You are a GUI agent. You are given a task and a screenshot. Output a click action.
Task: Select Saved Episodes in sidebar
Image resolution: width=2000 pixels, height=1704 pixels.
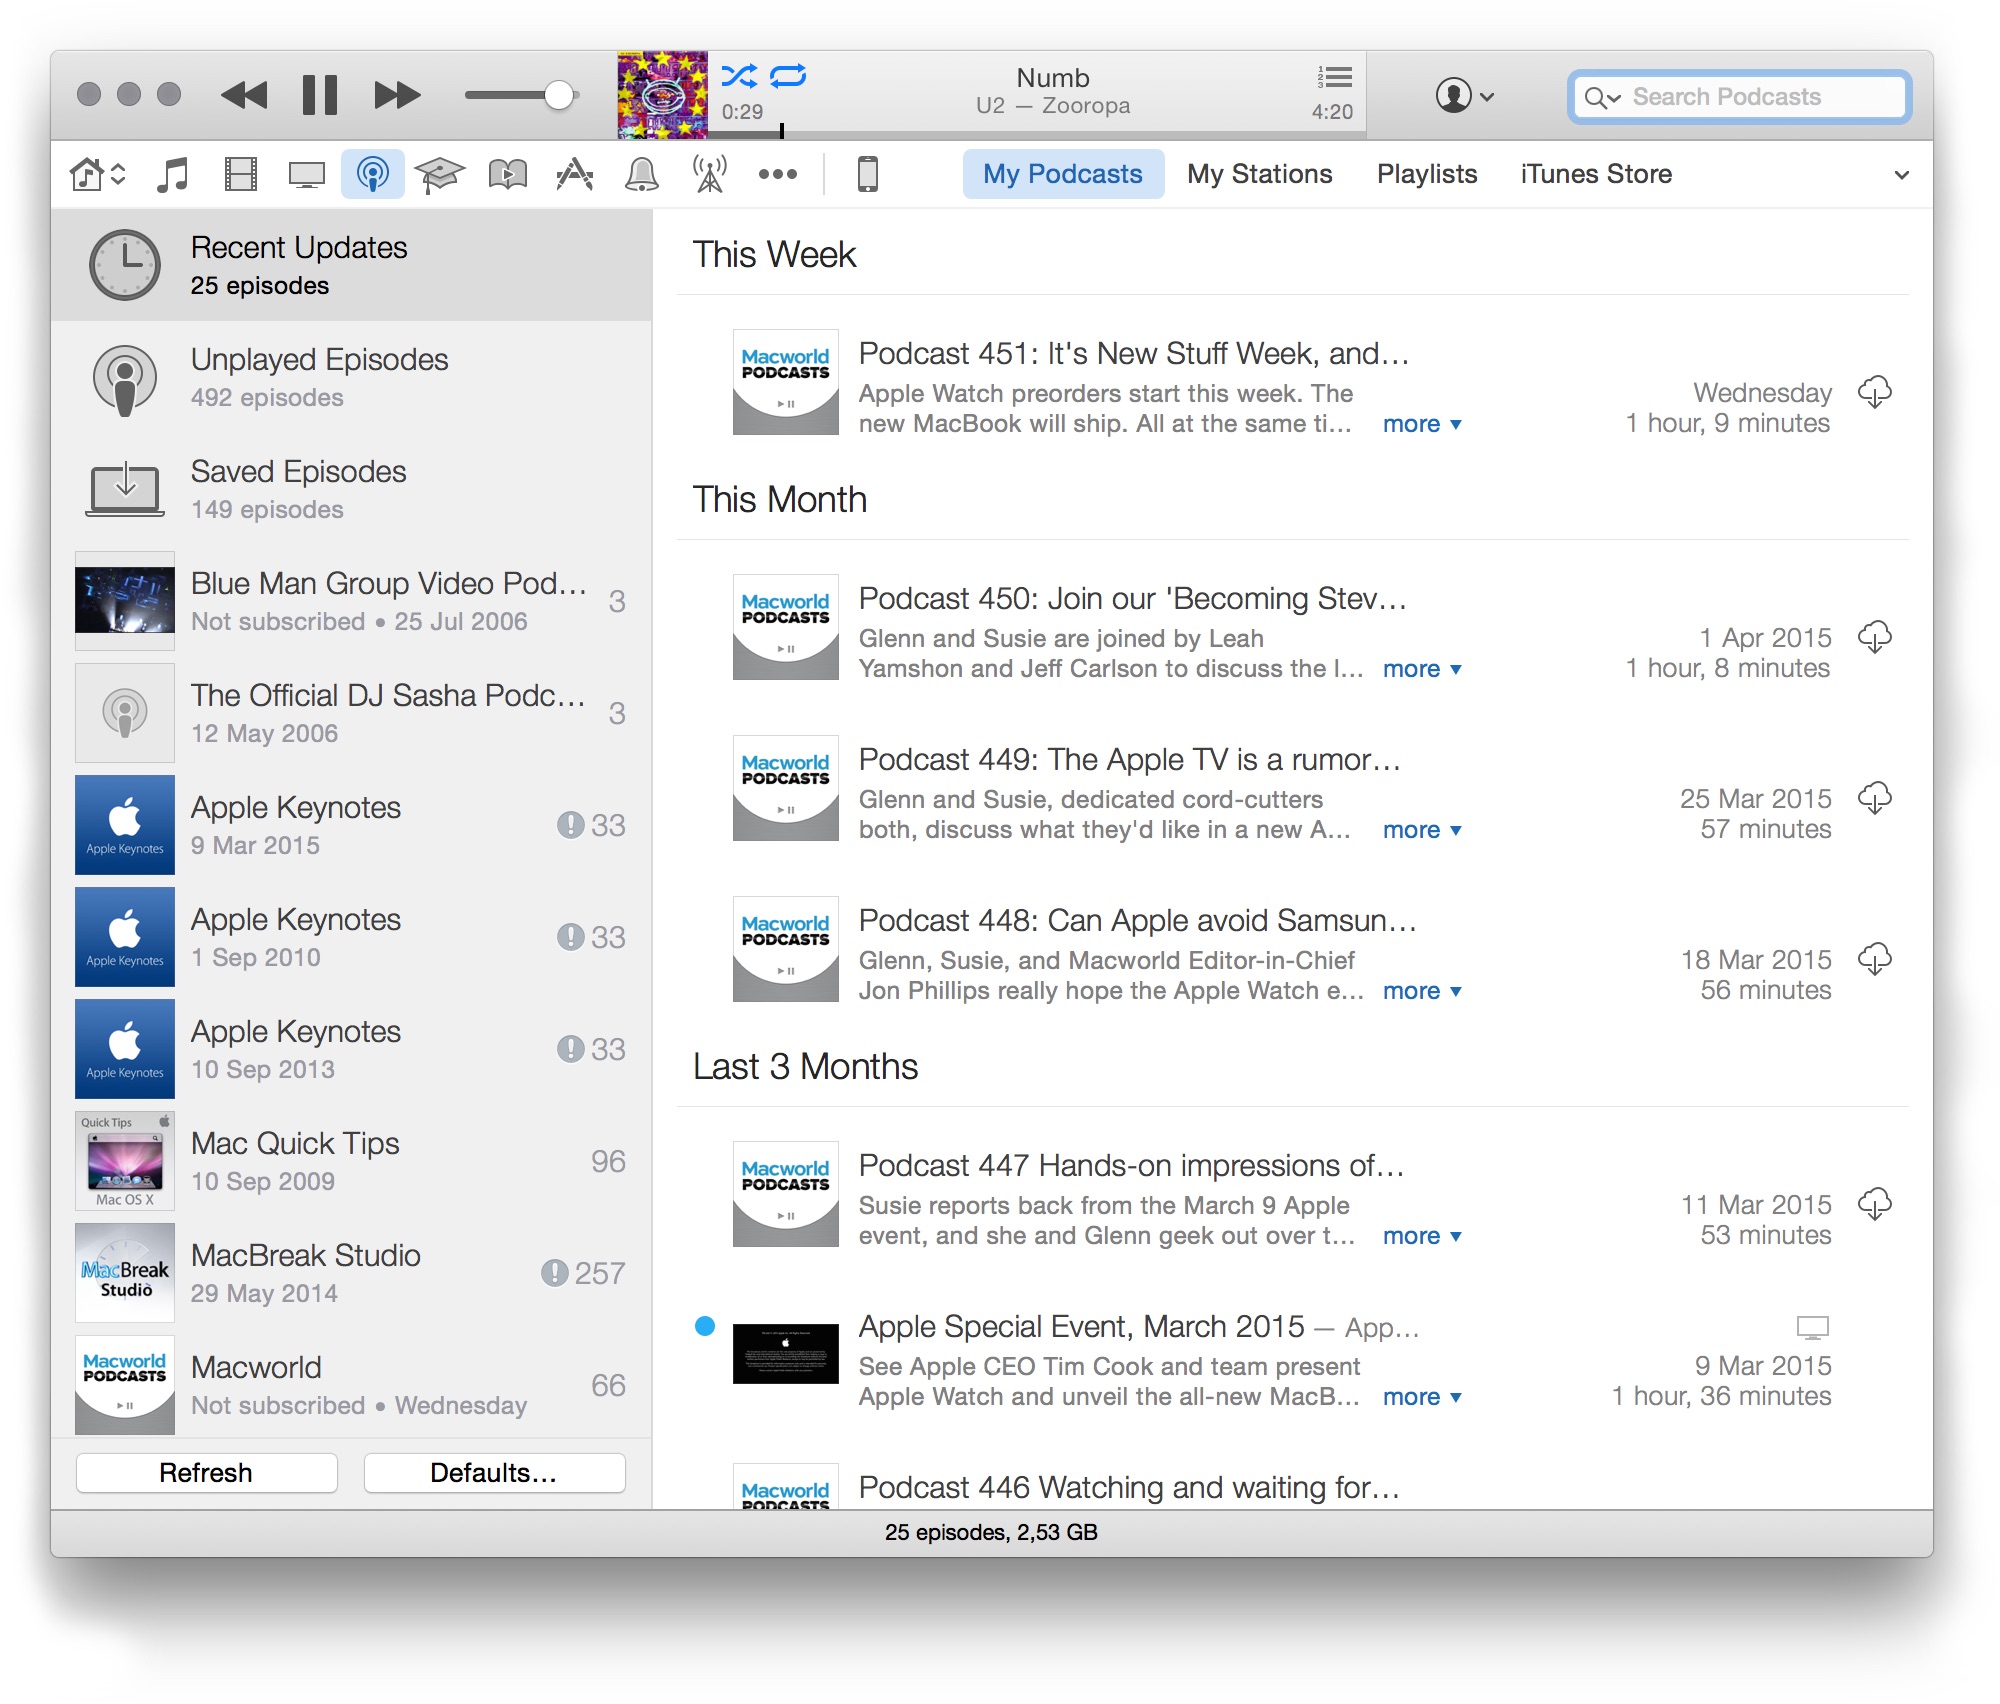351,489
